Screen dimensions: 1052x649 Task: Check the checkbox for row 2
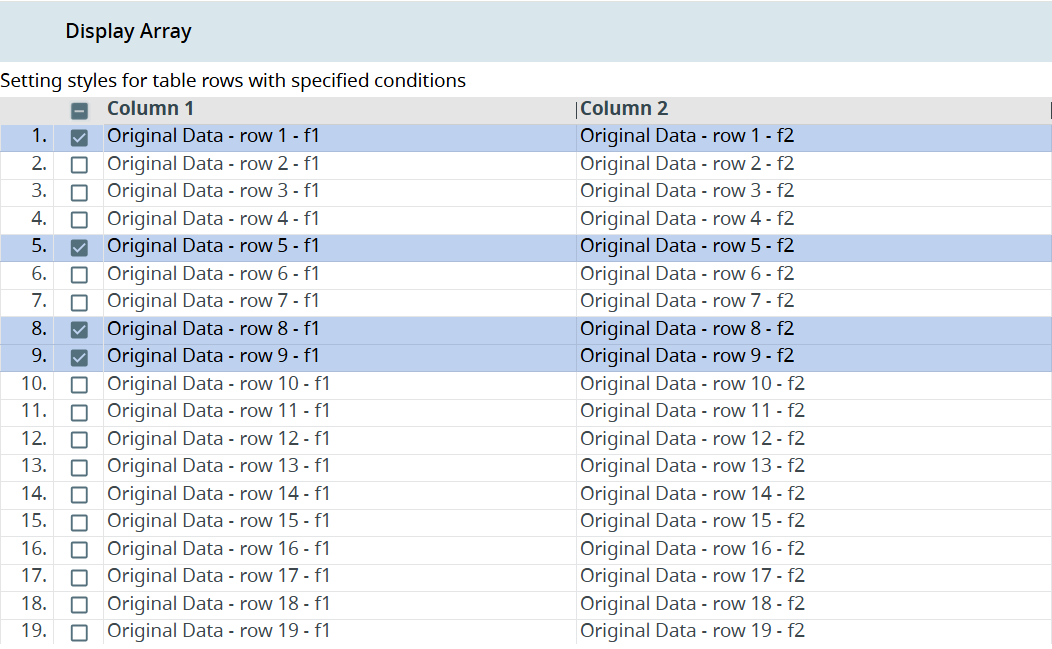[80, 165]
